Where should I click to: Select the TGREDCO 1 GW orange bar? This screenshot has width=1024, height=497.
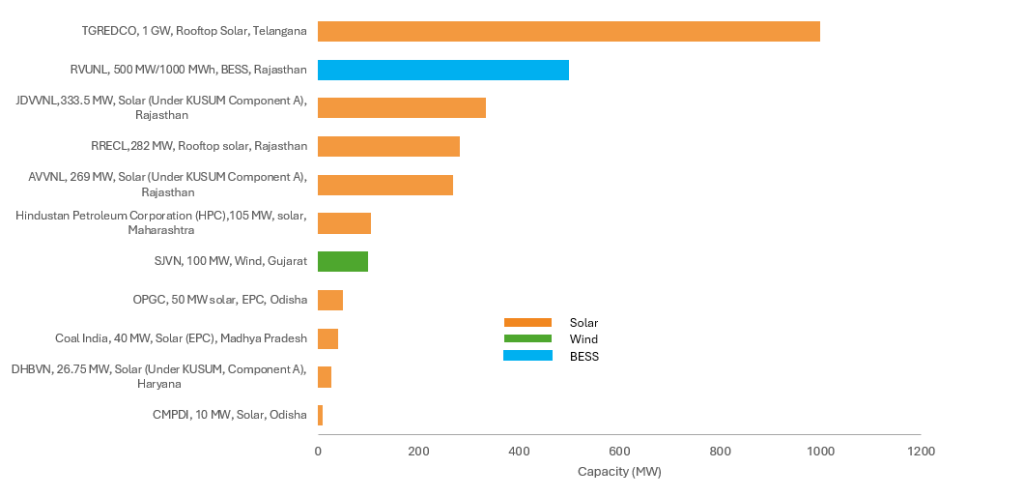568,31
